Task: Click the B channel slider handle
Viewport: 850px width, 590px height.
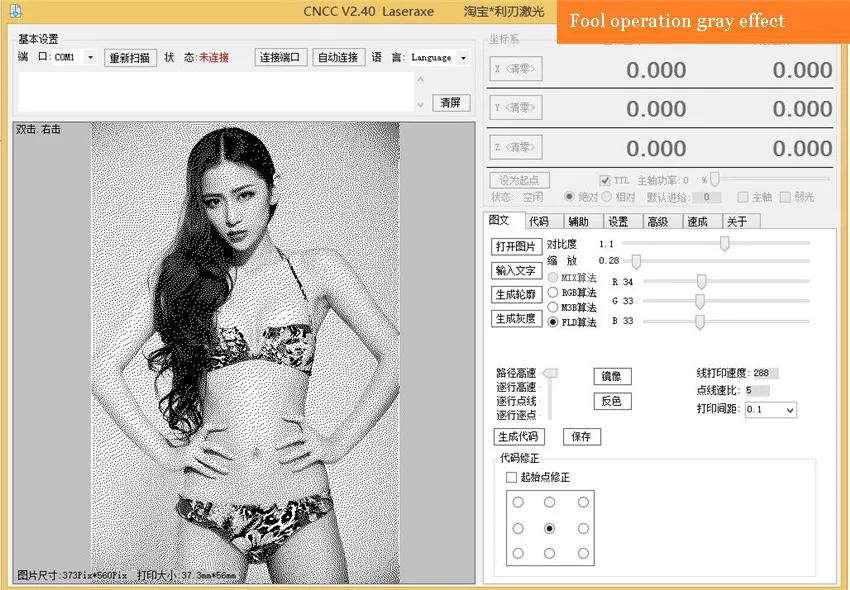Action: pyautogui.click(x=700, y=321)
